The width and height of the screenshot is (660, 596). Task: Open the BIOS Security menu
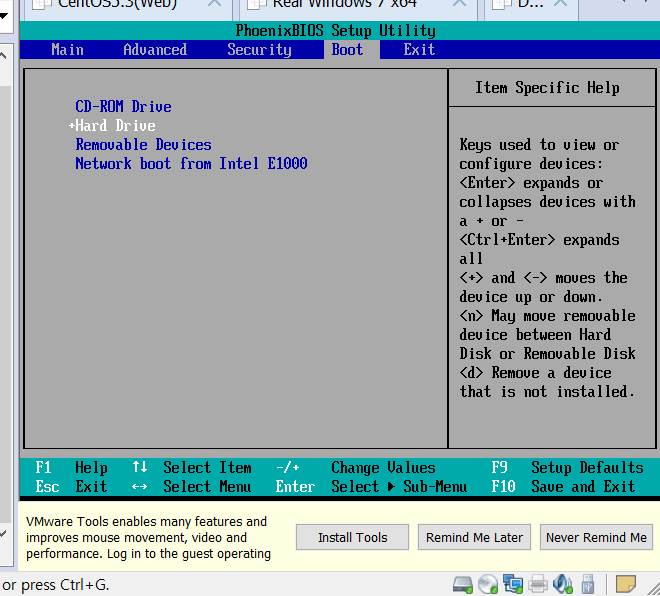pyautogui.click(x=259, y=50)
